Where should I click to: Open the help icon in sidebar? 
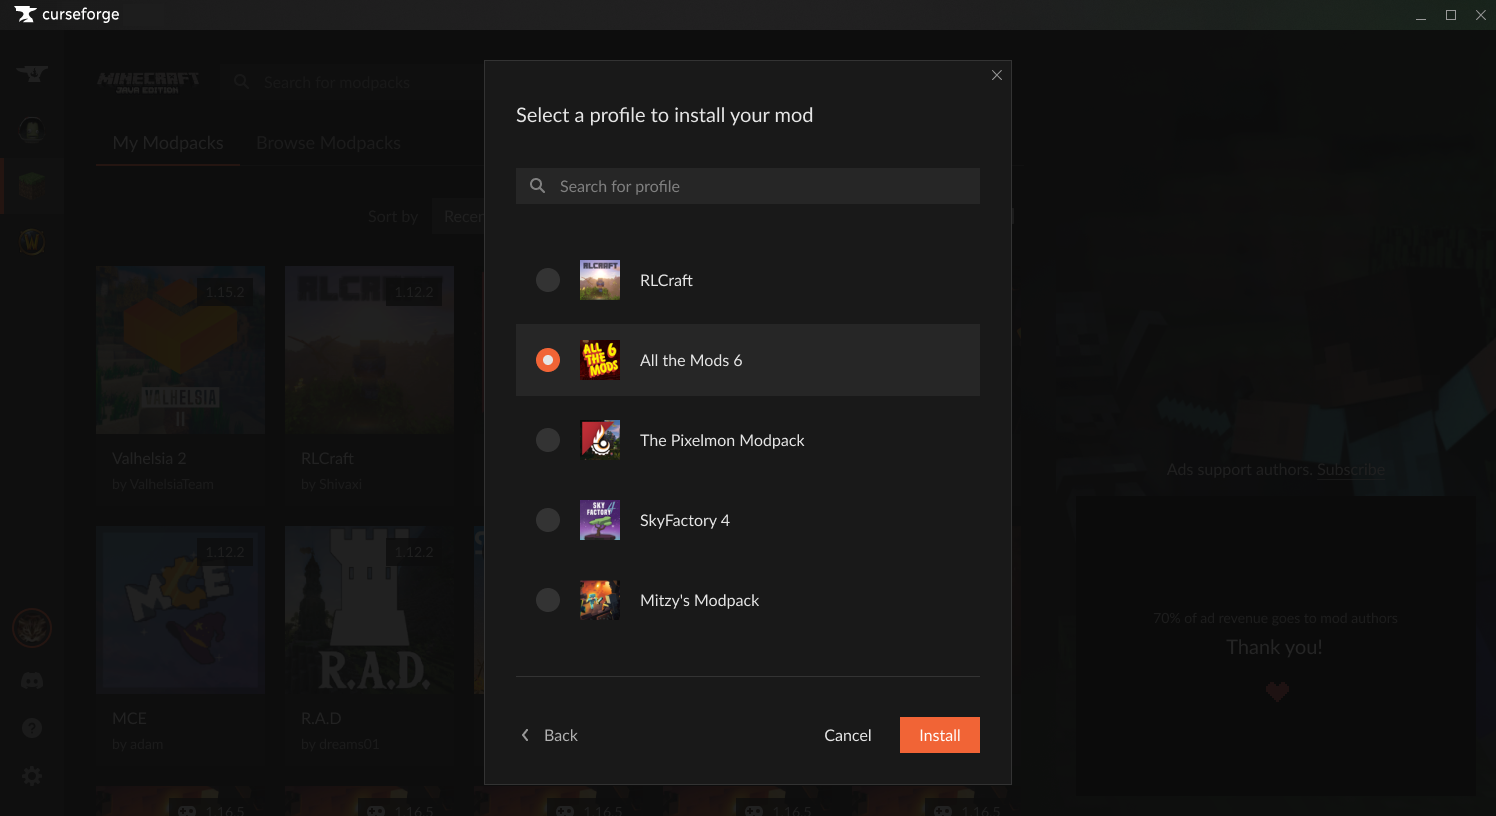coord(32,728)
